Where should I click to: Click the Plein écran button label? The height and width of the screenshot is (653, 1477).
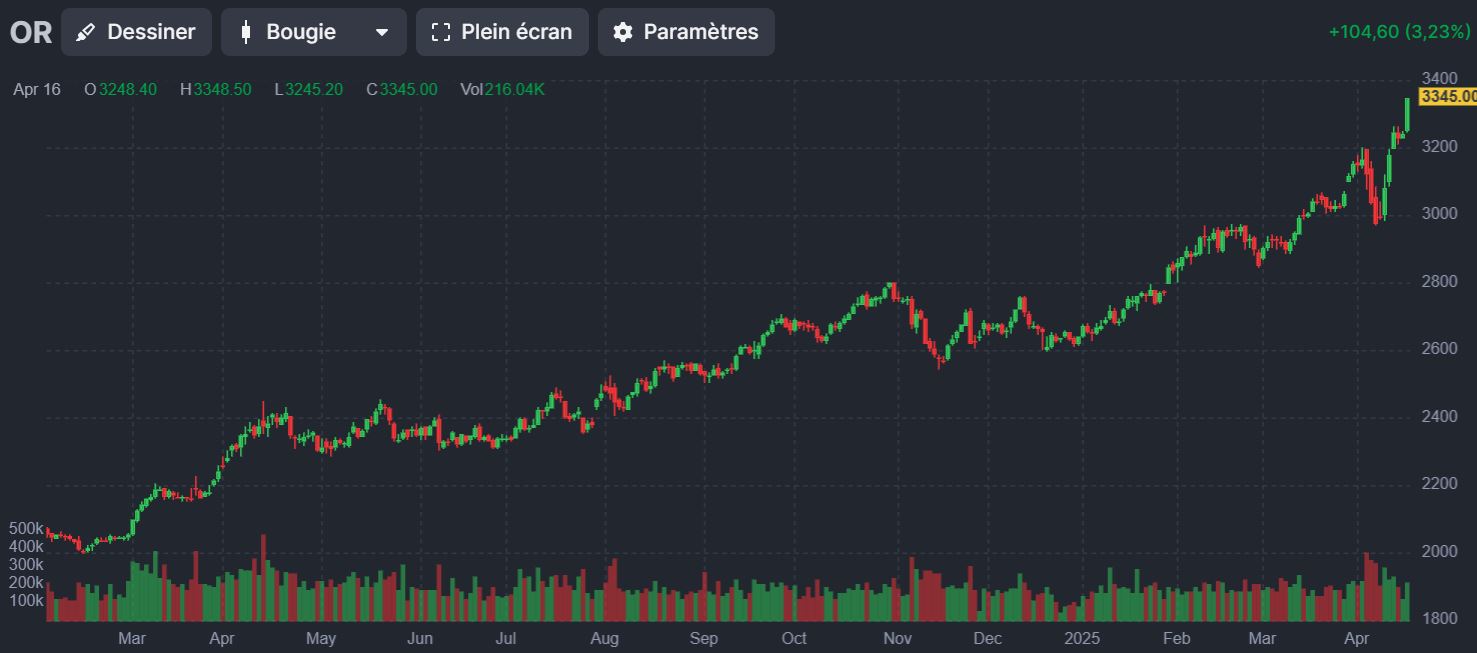click(516, 32)
